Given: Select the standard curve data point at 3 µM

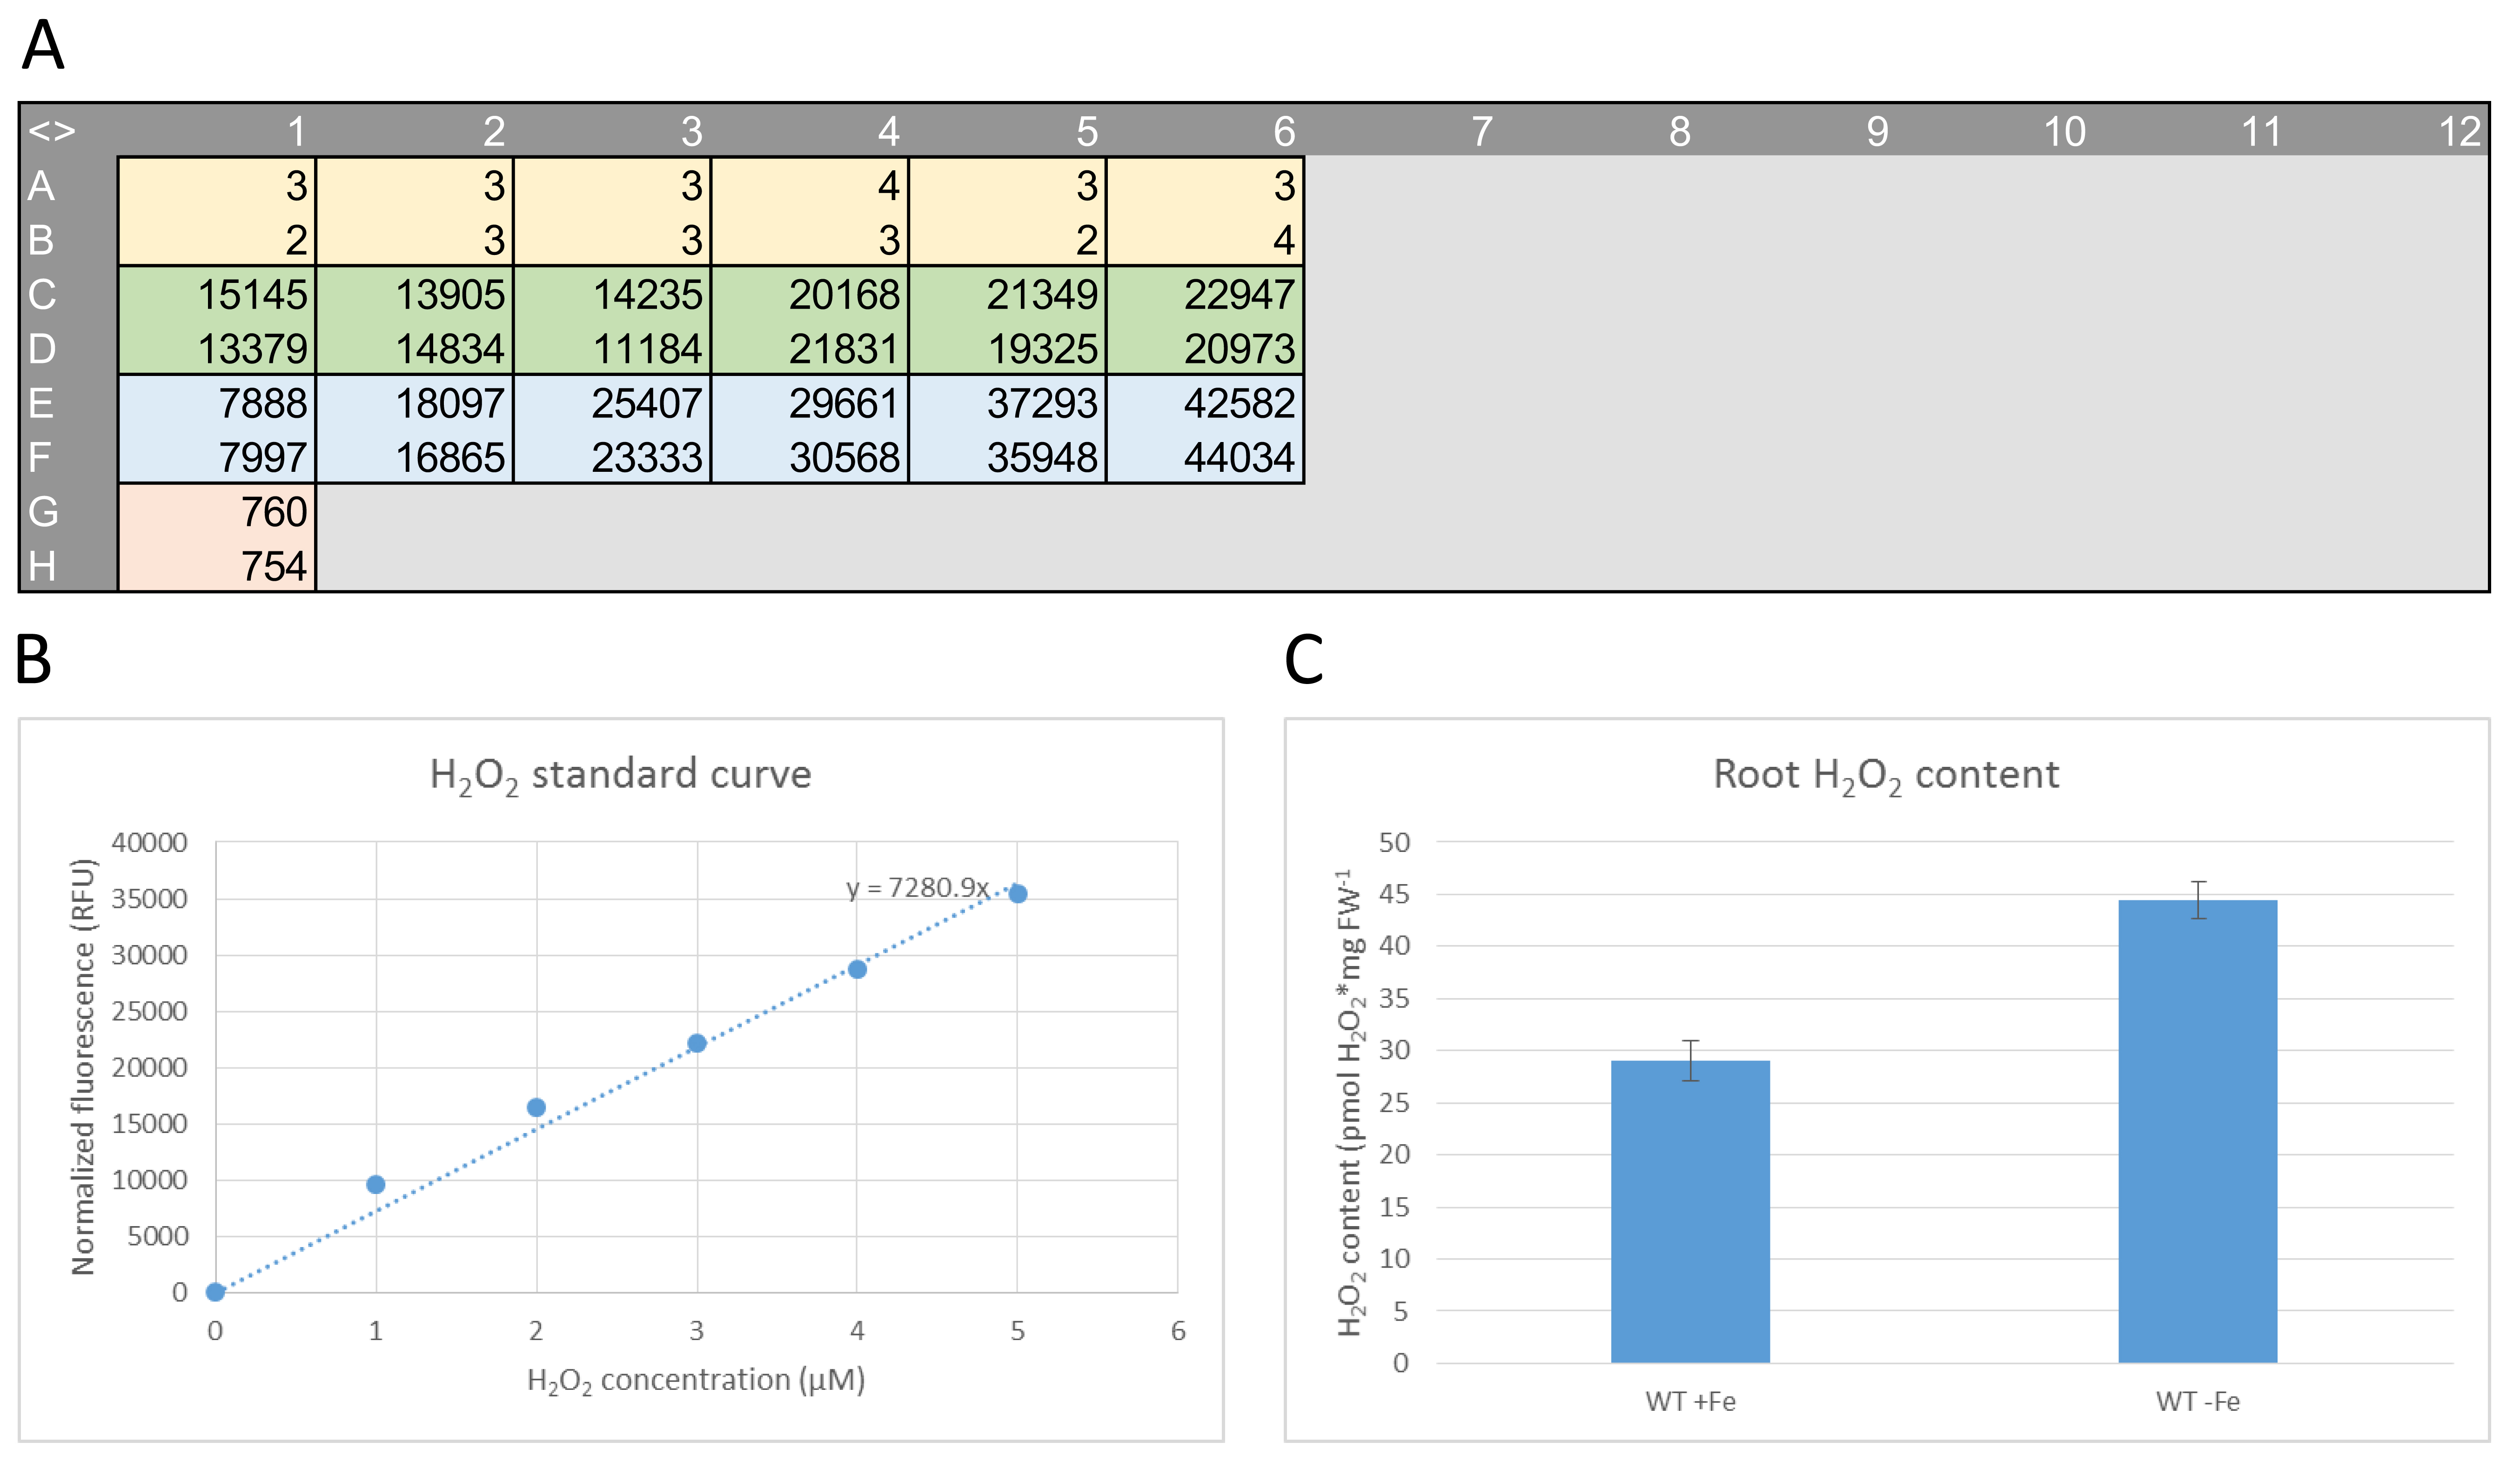Looking at the screenshot, I should pyautogui.click(x=697, y=1043).
